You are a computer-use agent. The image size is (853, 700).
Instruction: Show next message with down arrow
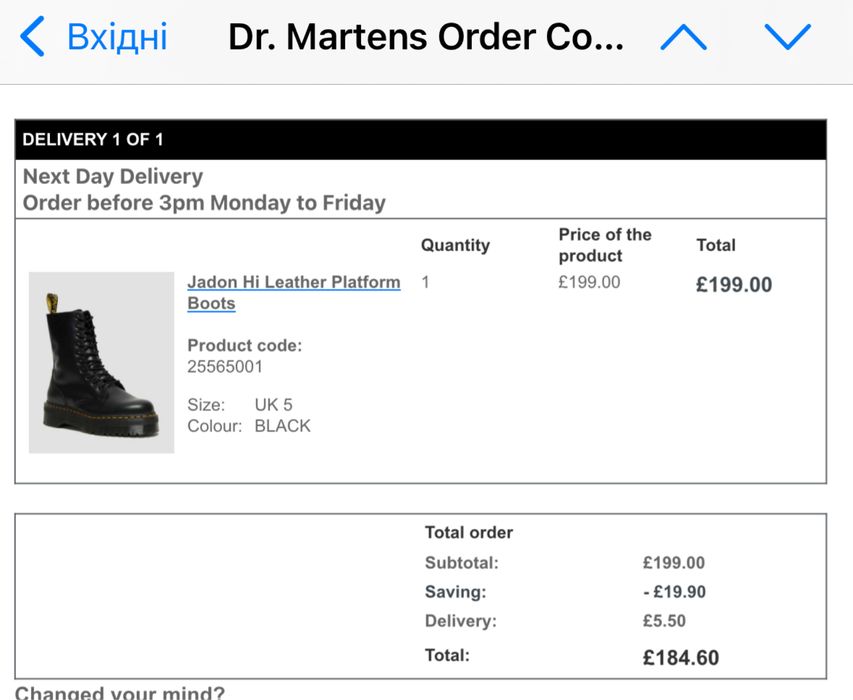(x=787, y=38)
